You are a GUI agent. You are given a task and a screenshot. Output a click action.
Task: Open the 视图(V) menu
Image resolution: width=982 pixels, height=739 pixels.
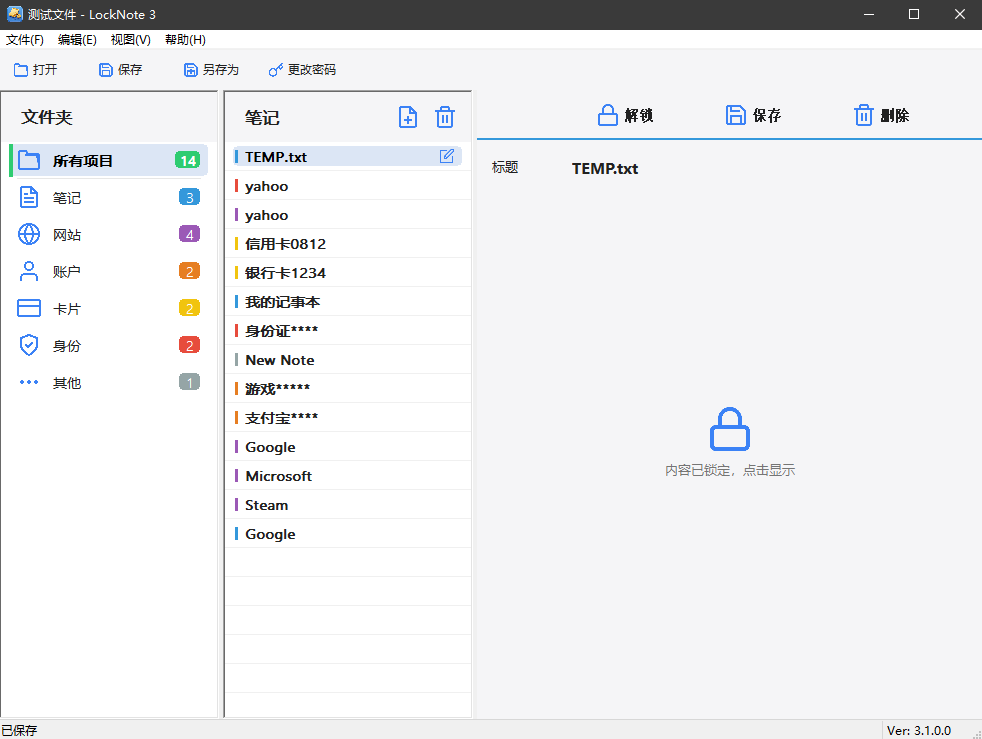point(130,39)
